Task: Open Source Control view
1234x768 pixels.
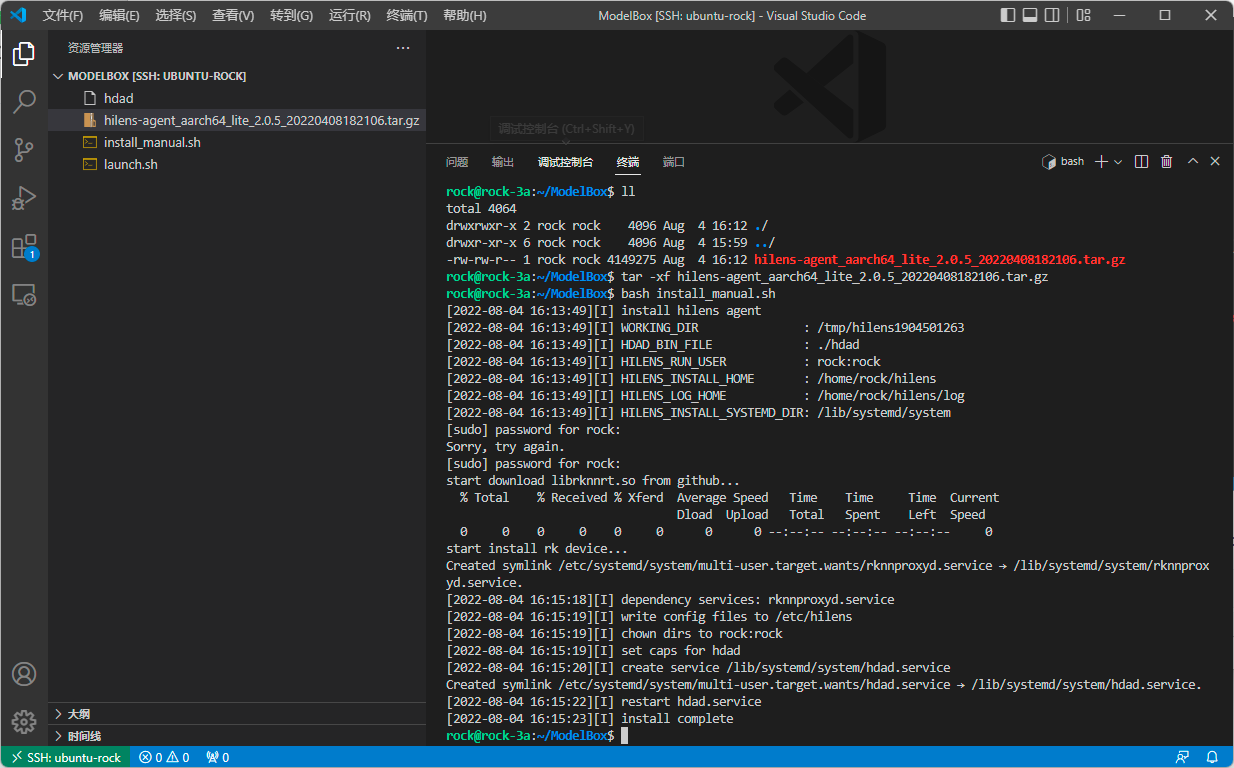Action: (x=24, y=150)
